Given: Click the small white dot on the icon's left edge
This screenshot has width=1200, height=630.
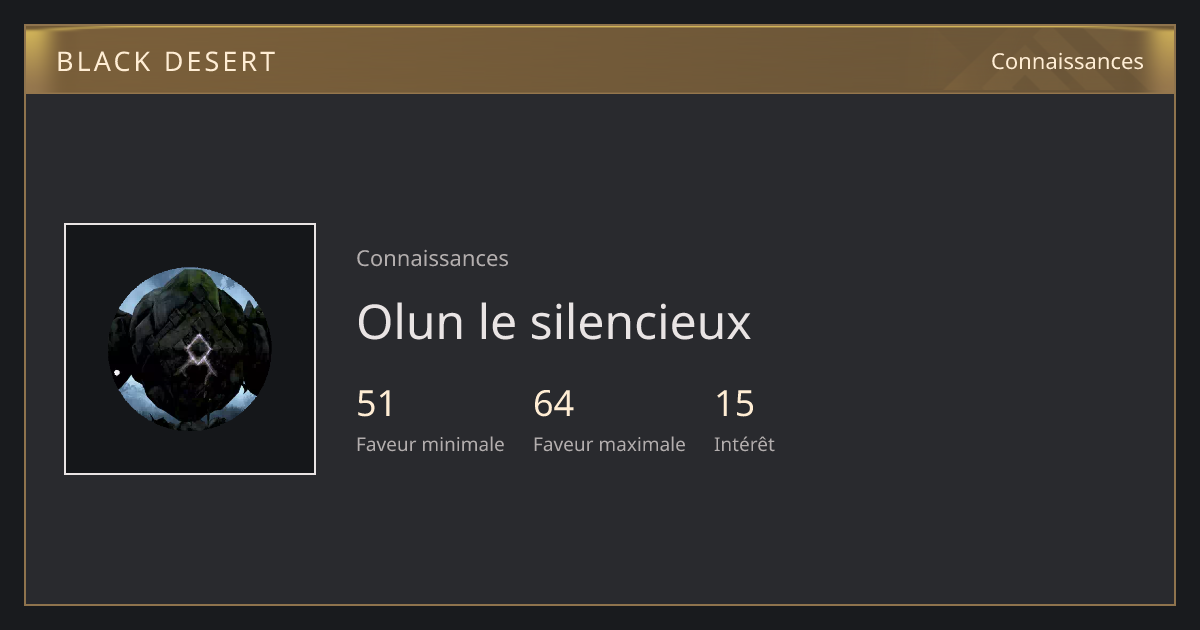Looking at the screenshot, I should [117, 373].
